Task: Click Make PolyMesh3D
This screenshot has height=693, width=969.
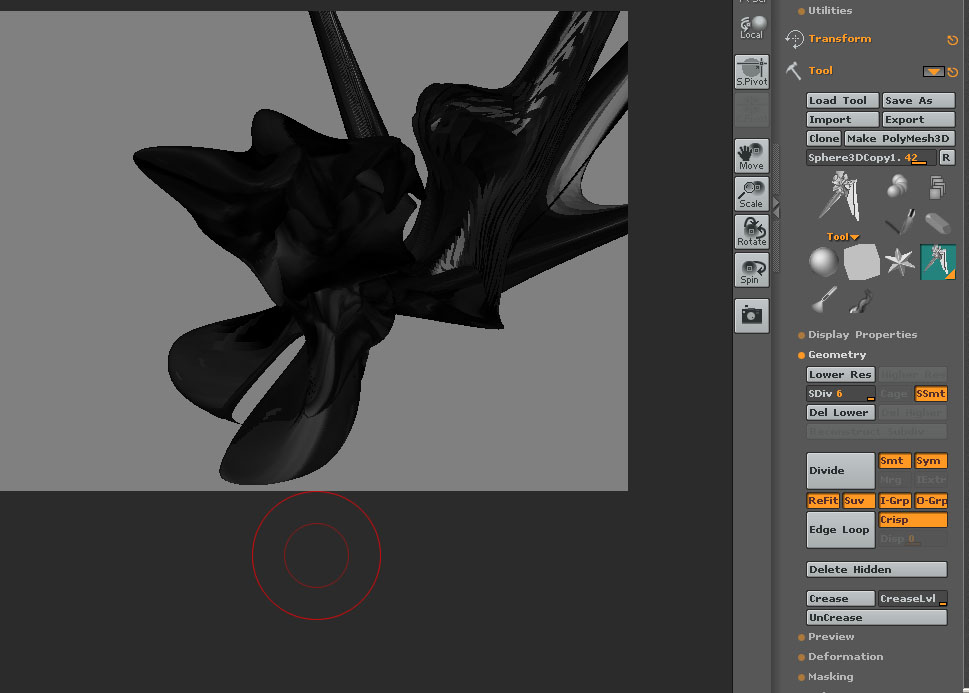Action: coord(900,138)
